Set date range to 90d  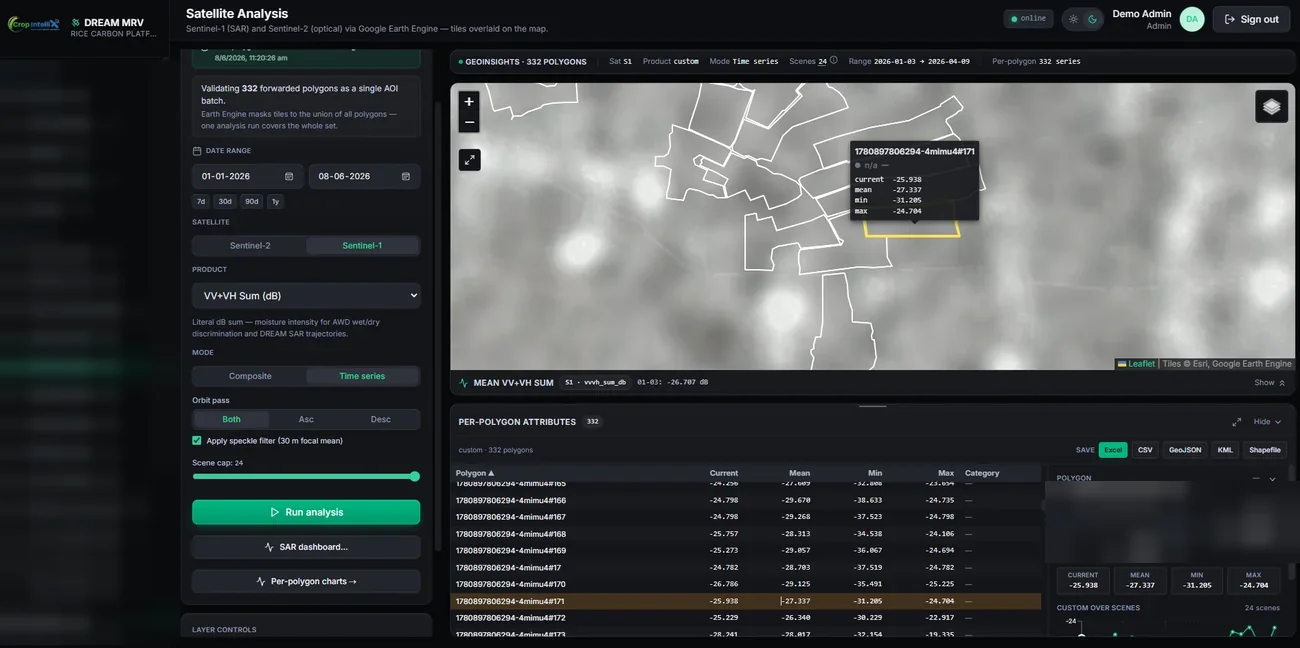coord(252,201)
